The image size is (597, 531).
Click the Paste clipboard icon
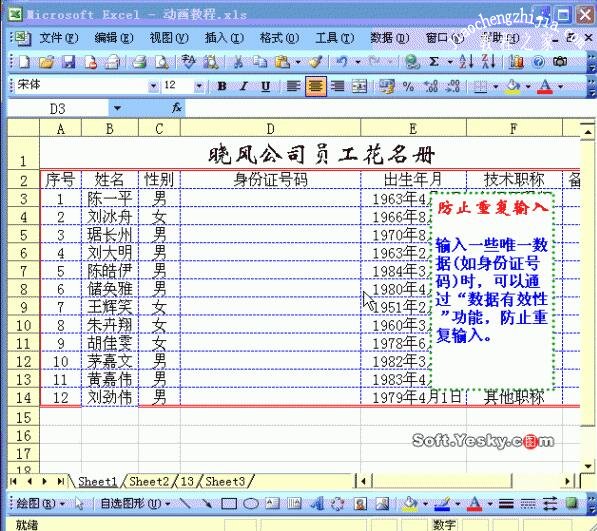(282, 62)
